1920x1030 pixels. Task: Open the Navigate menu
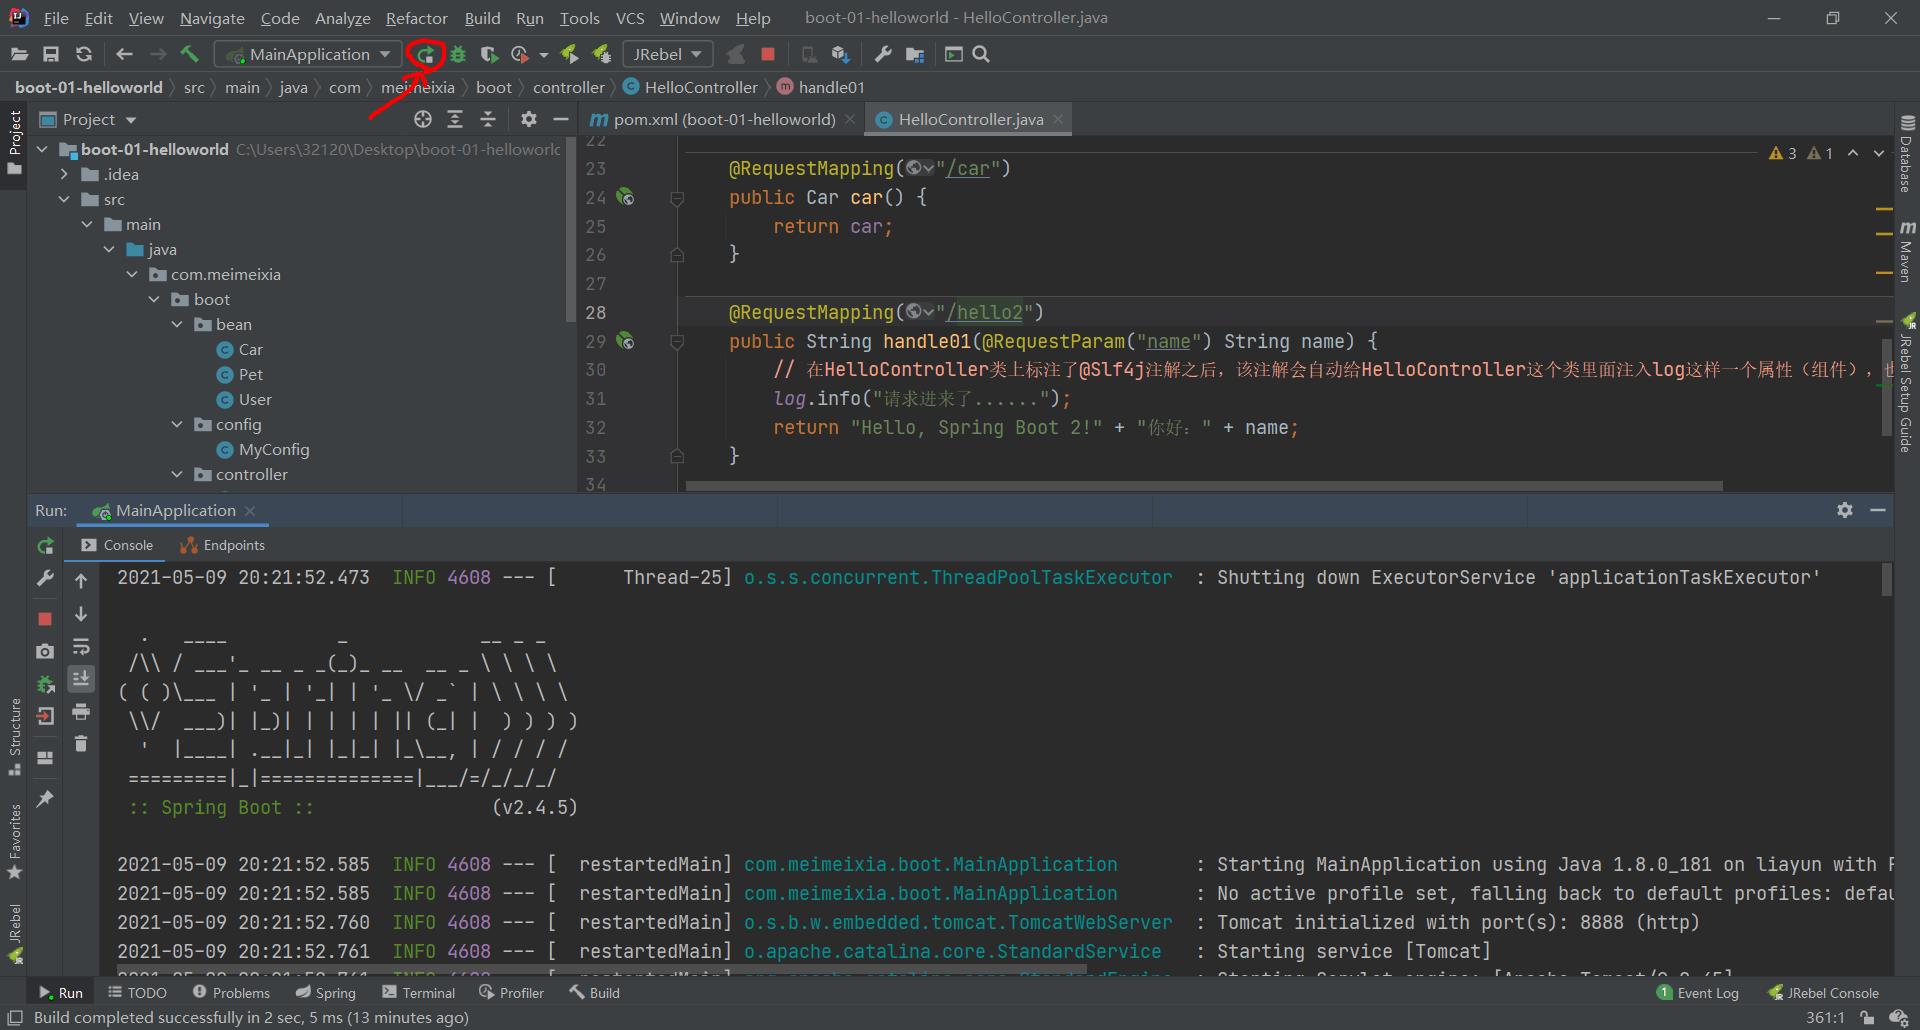(x=212, y=18)
